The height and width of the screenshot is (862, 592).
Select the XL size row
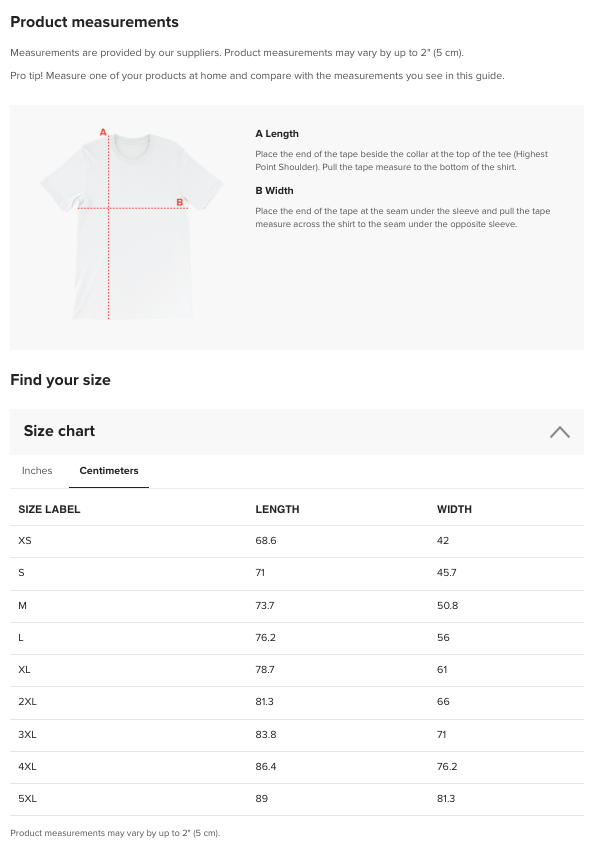click(x=297, y=670)
